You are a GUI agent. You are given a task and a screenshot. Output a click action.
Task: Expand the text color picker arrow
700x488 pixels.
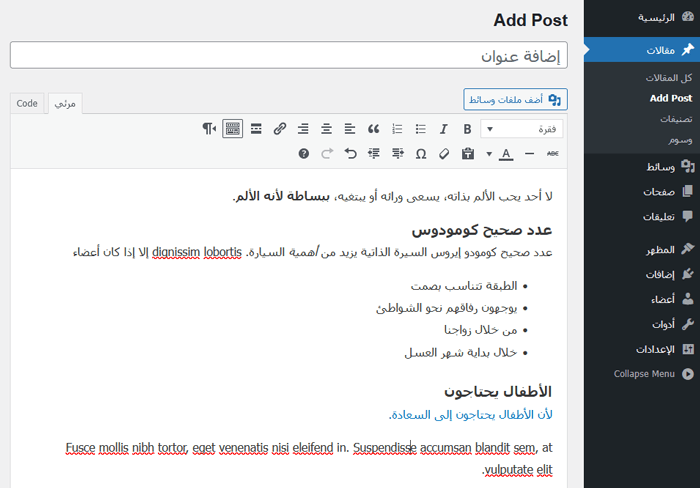(489, 154)
